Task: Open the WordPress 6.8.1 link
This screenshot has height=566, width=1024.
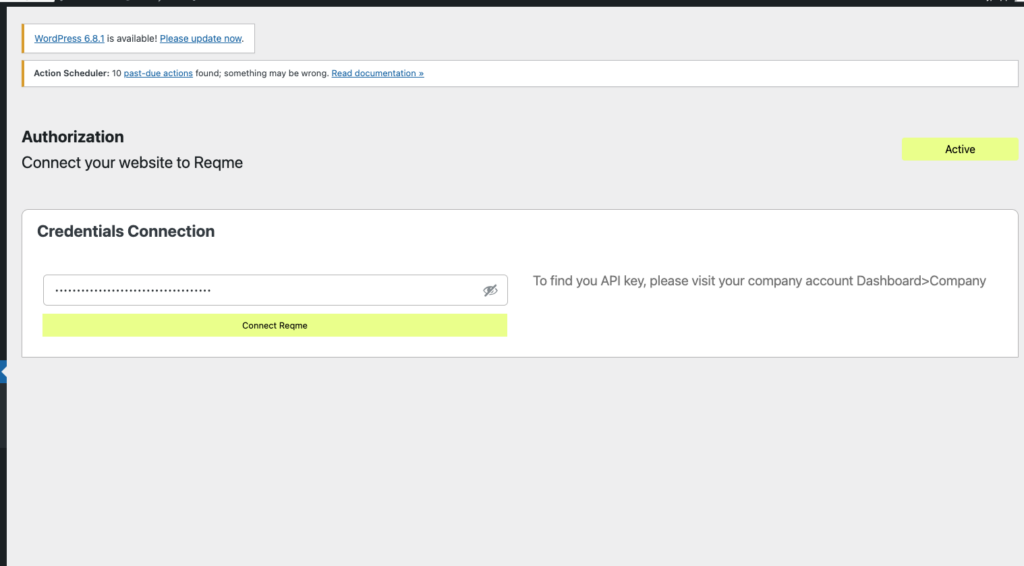Action: [69, 39]
